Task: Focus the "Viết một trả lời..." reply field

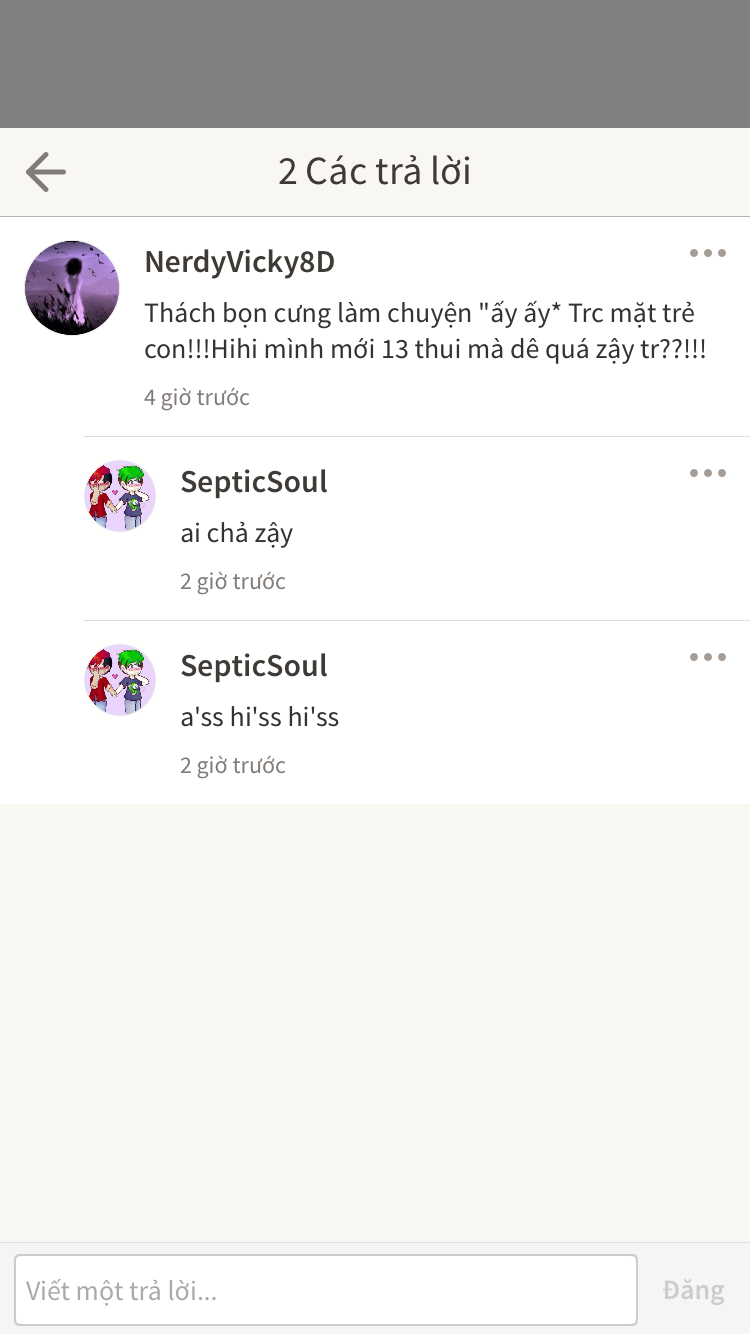Action: (x=326, y=1290)
